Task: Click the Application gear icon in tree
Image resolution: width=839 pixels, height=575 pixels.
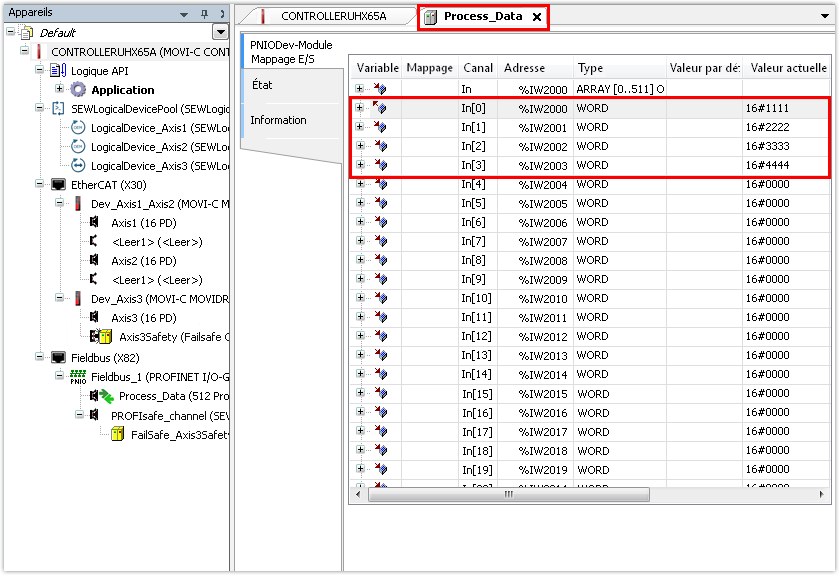Action: click(78, 90)
